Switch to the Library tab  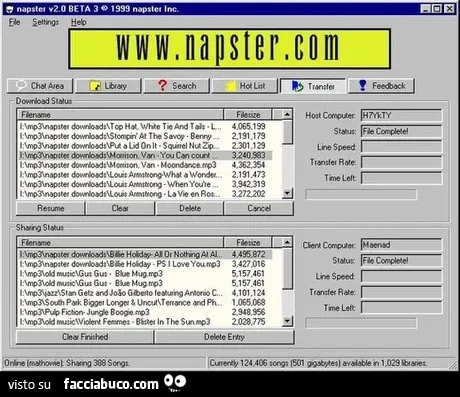[x=108, y=86]
